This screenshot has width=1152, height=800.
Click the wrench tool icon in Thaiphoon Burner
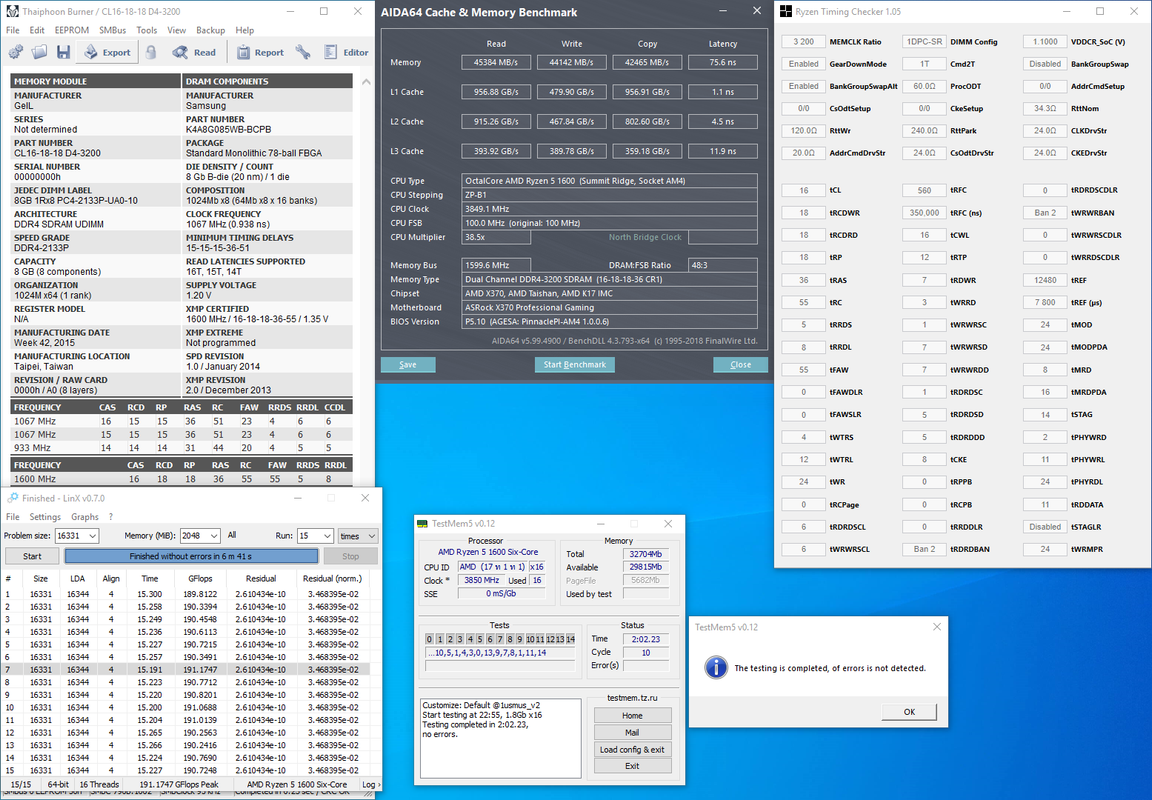[303, 52]
